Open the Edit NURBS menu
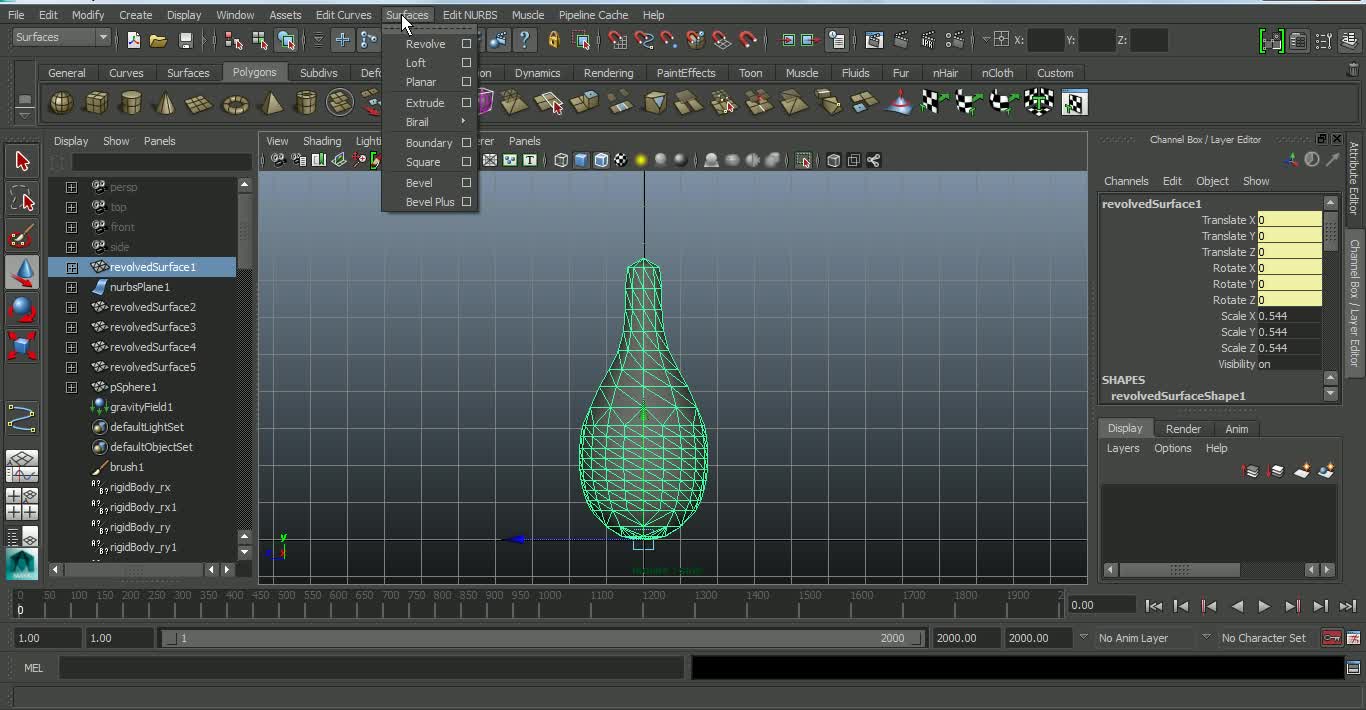1366x710 pixels. point(470,15)
